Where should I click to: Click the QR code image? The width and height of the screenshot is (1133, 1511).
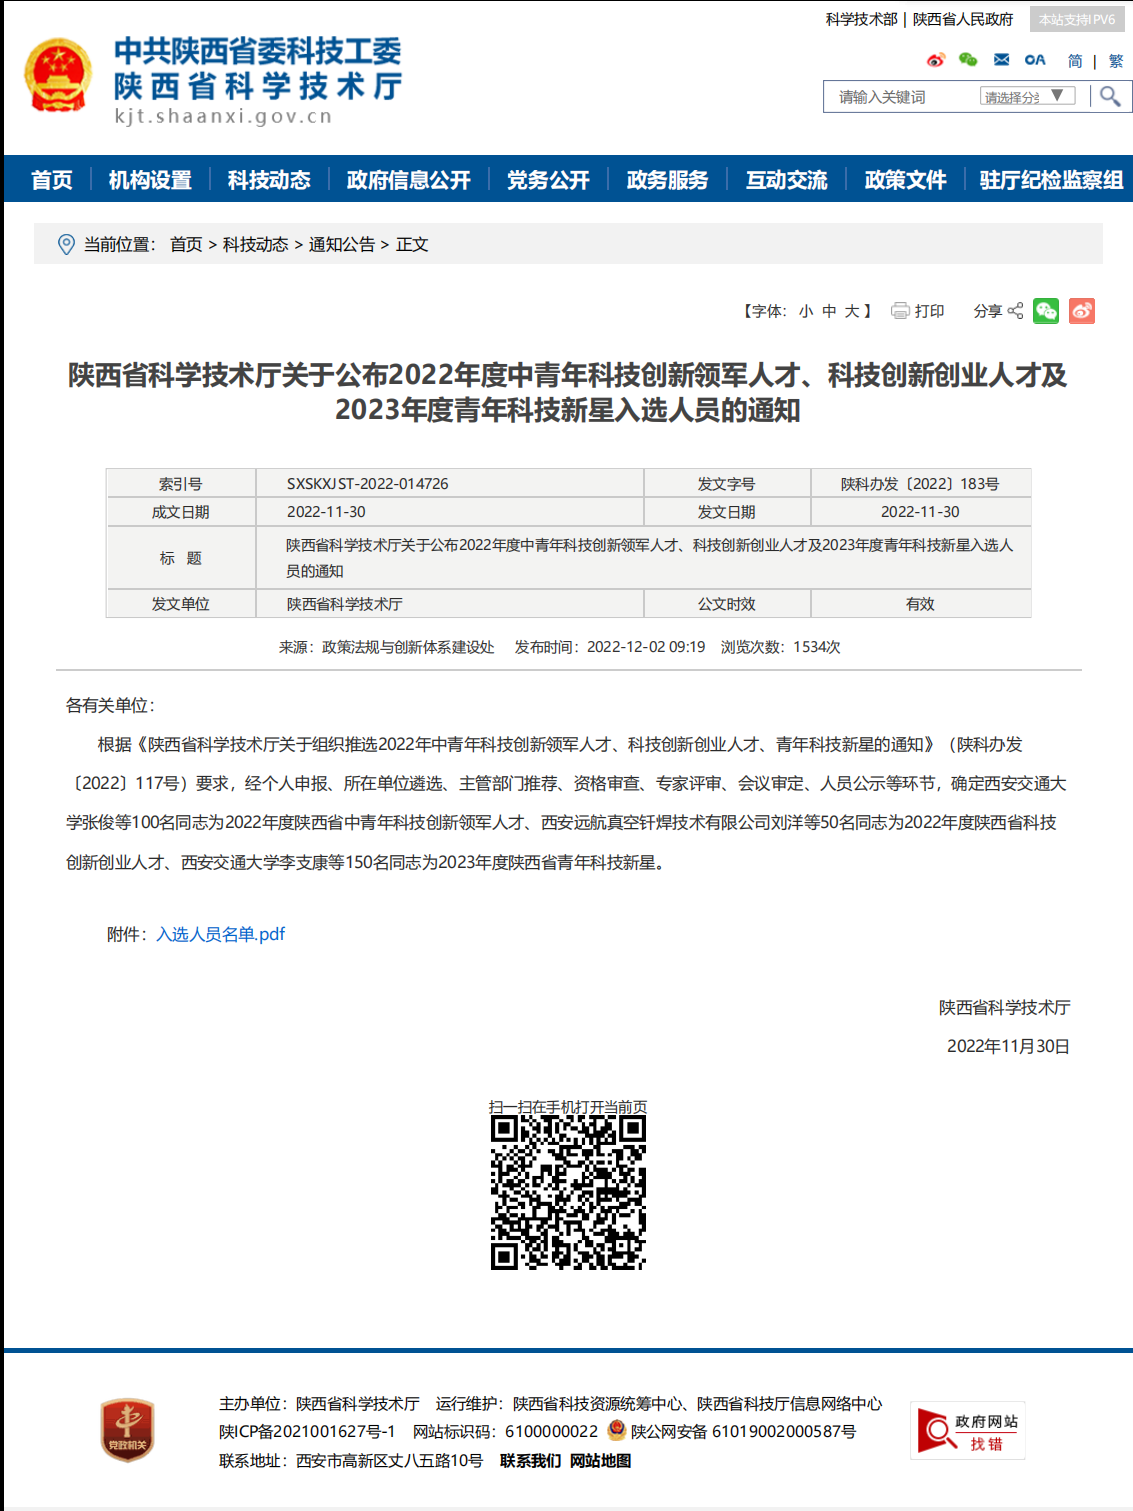(x=568, y=1192)
